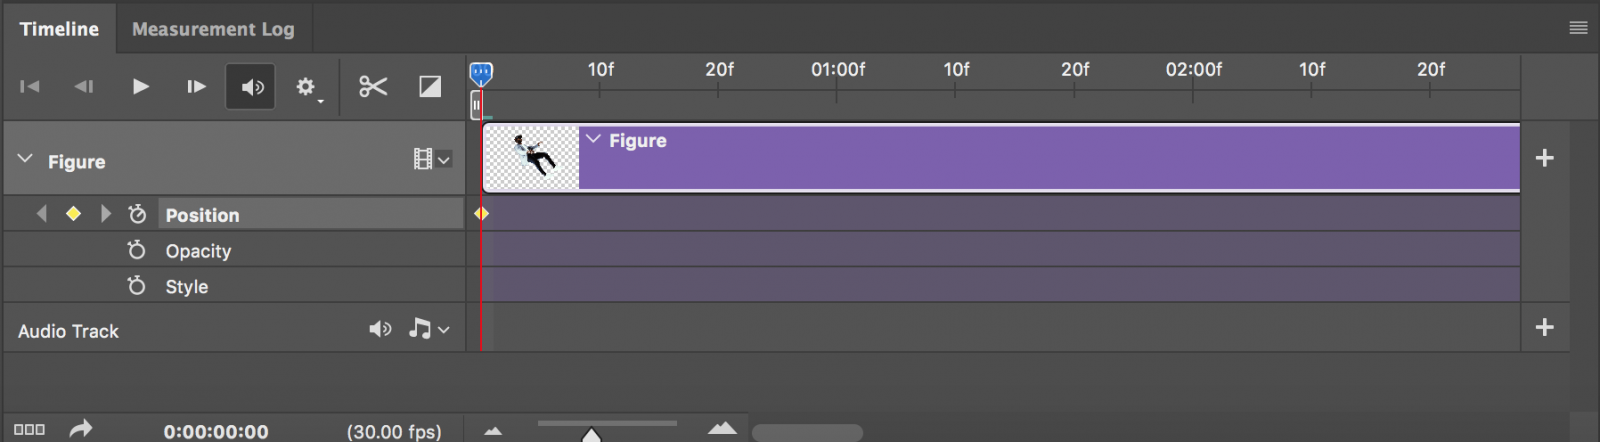Viewport: 1600px width, 442px height.
Task: Collapse the Figure track group
Action: click(25, 160)
